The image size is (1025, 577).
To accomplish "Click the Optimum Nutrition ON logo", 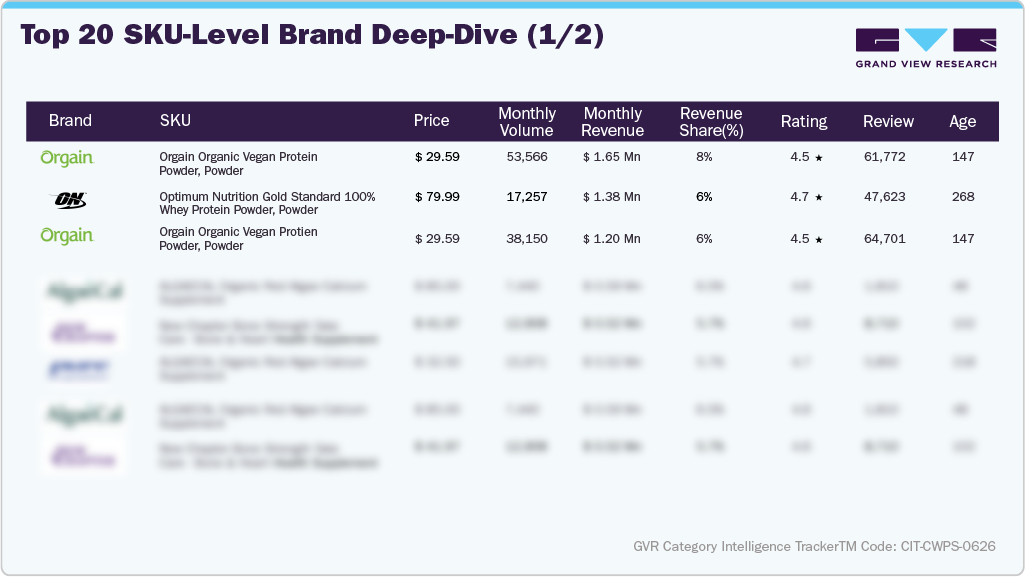I will click(70, 200).
